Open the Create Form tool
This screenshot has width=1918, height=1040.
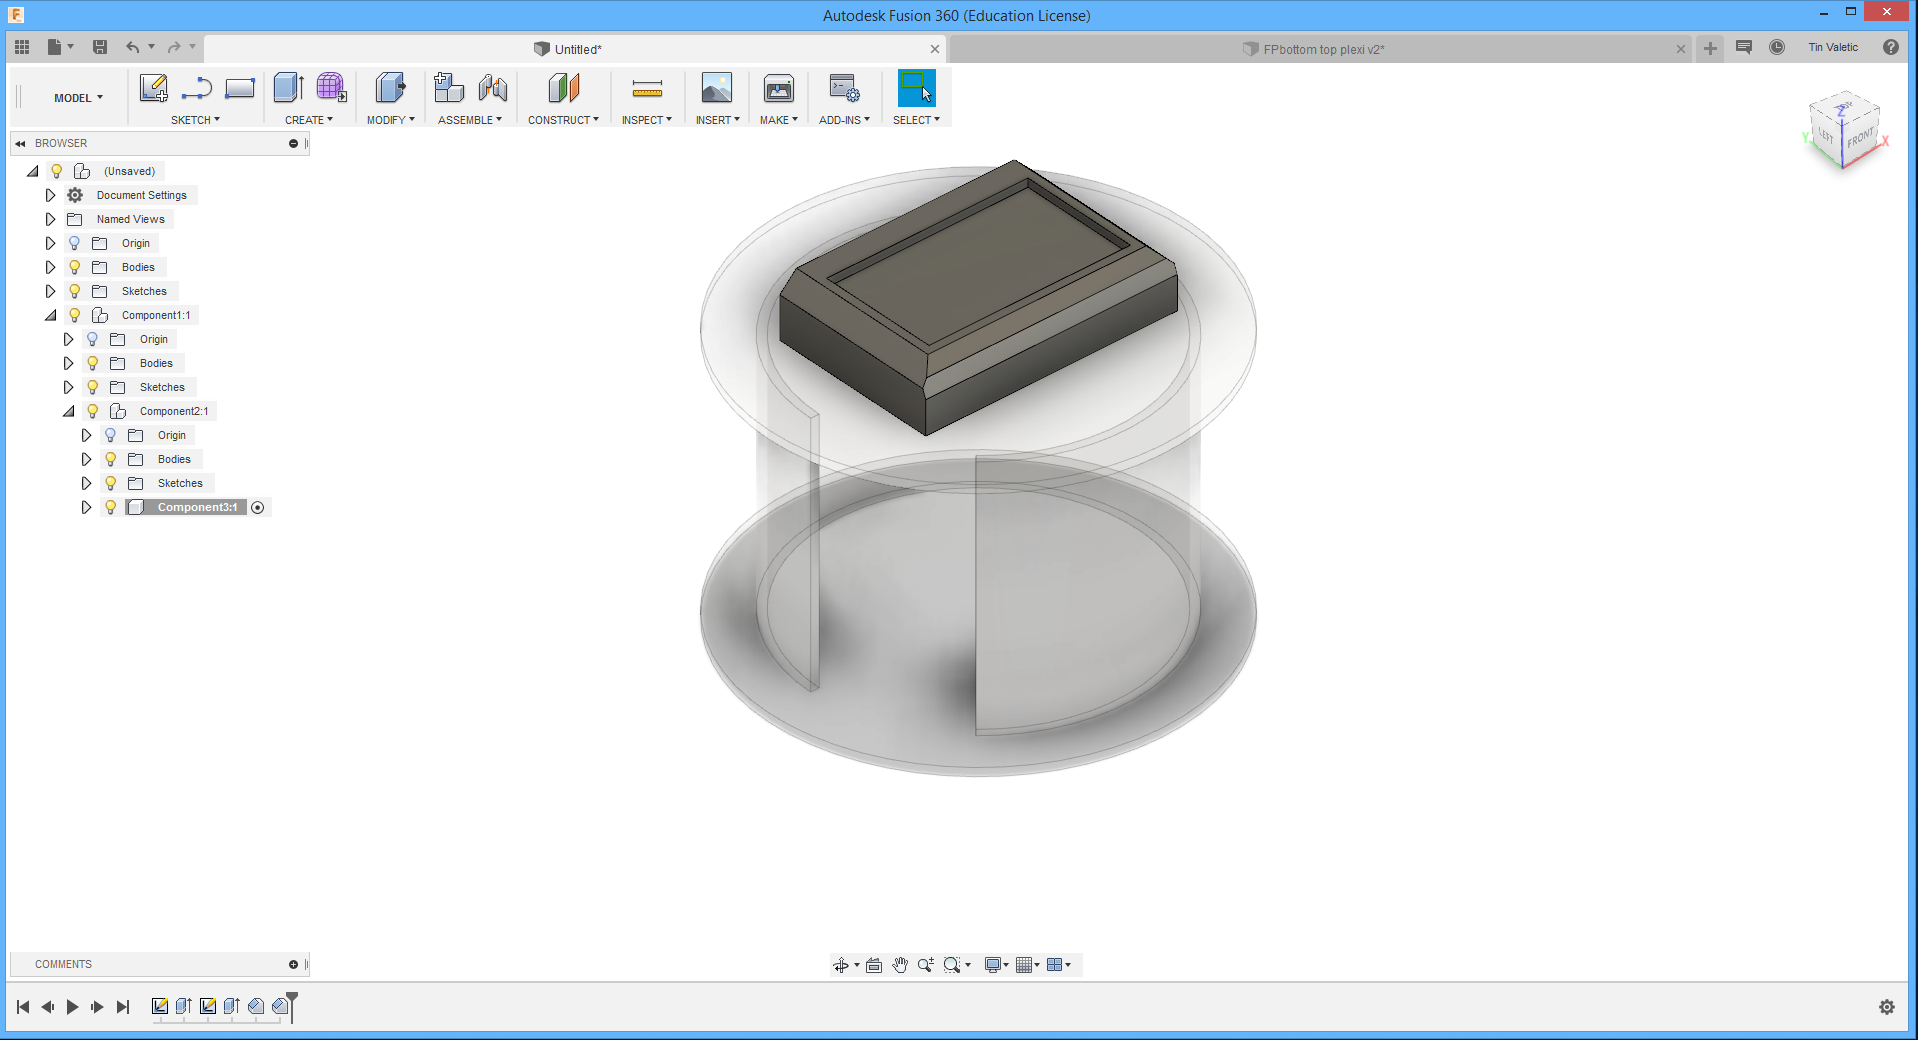pyautogui.click(x=331, y=88)
